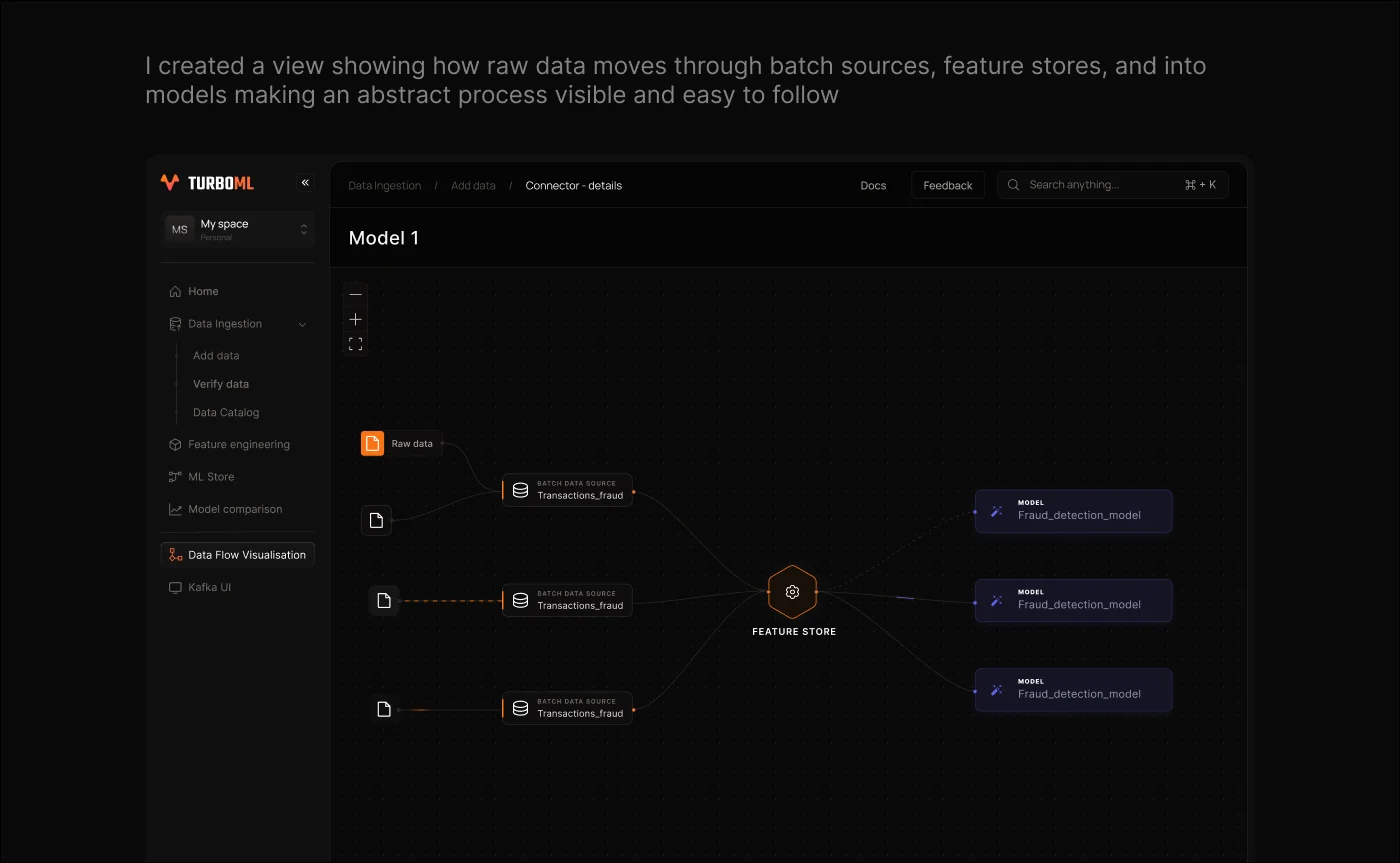1400x863 pixels.
Task: Select the bottom Transactions_fraud batch source node
Action: pos(567,708)
